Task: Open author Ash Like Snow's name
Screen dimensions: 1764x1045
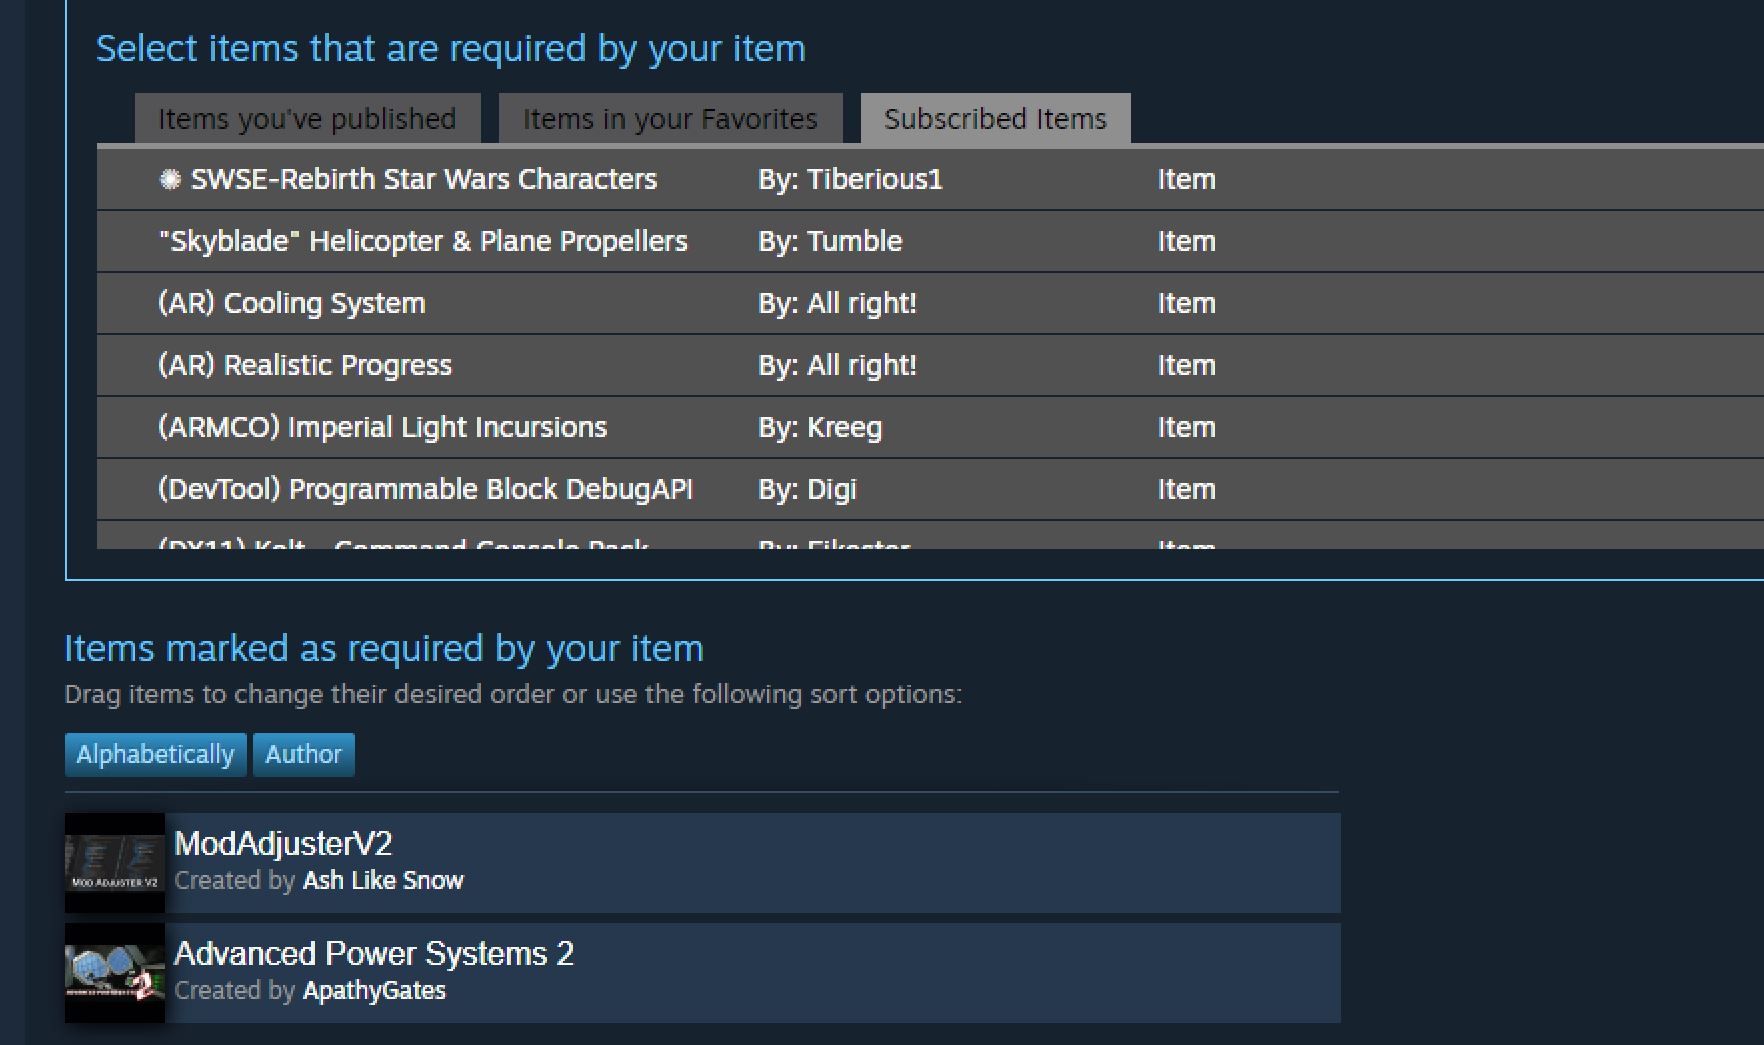Action: coord(383,881)
